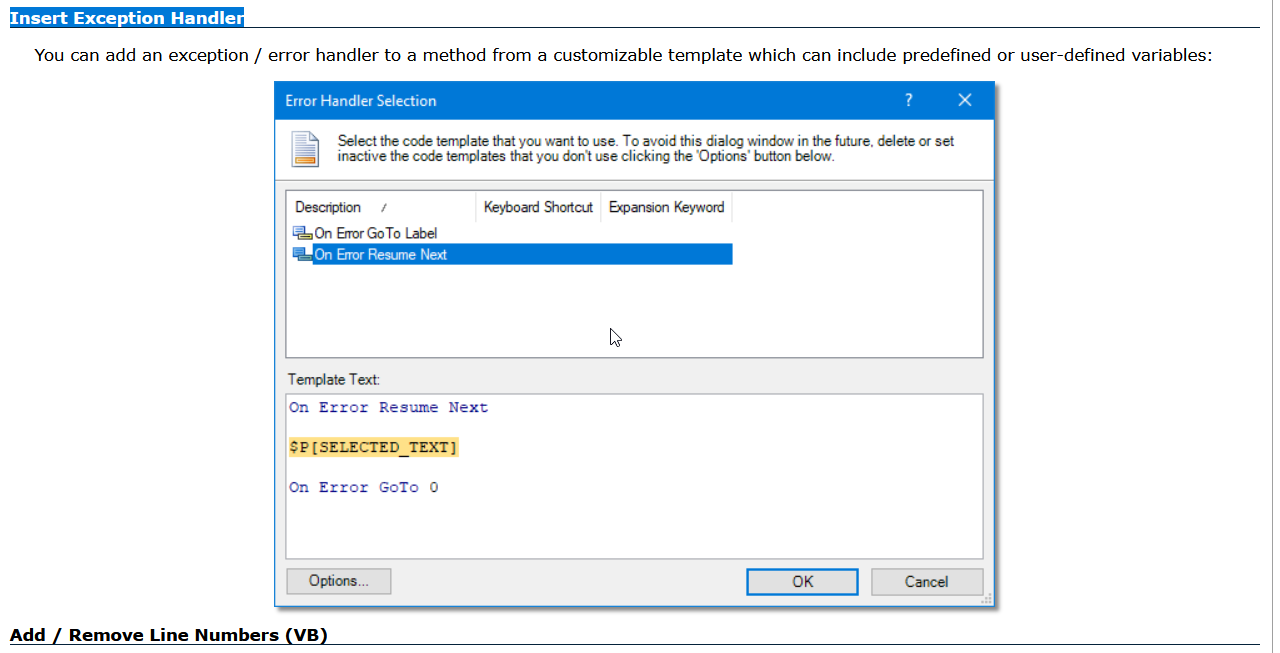Click the highlighted $P[SELECTED_TEXT] placeholder
This screenshot has height=653, width=1280.
[373, 447]
